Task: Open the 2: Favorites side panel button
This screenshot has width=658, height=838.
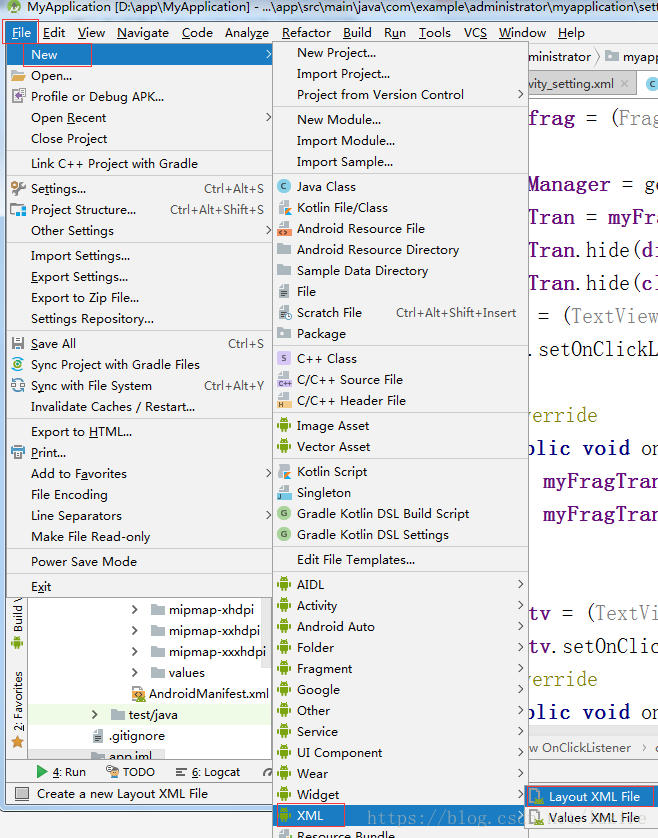Action: 18,709
